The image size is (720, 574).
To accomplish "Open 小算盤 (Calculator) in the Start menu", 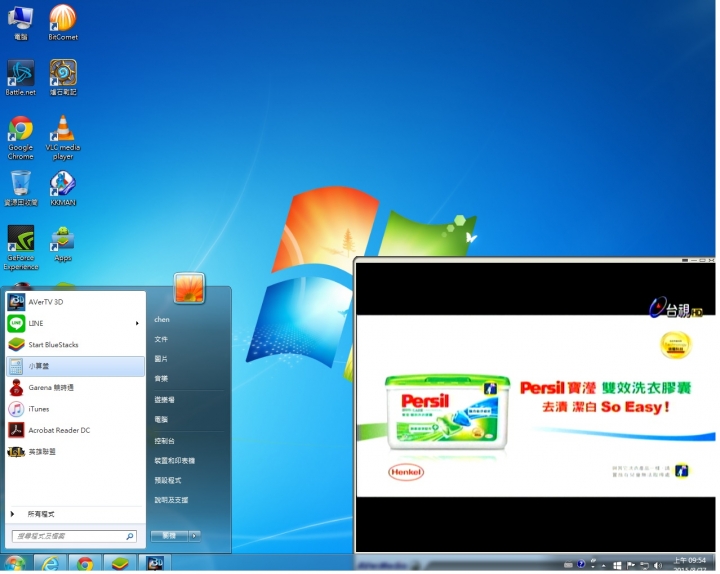I will pos(76,366).
